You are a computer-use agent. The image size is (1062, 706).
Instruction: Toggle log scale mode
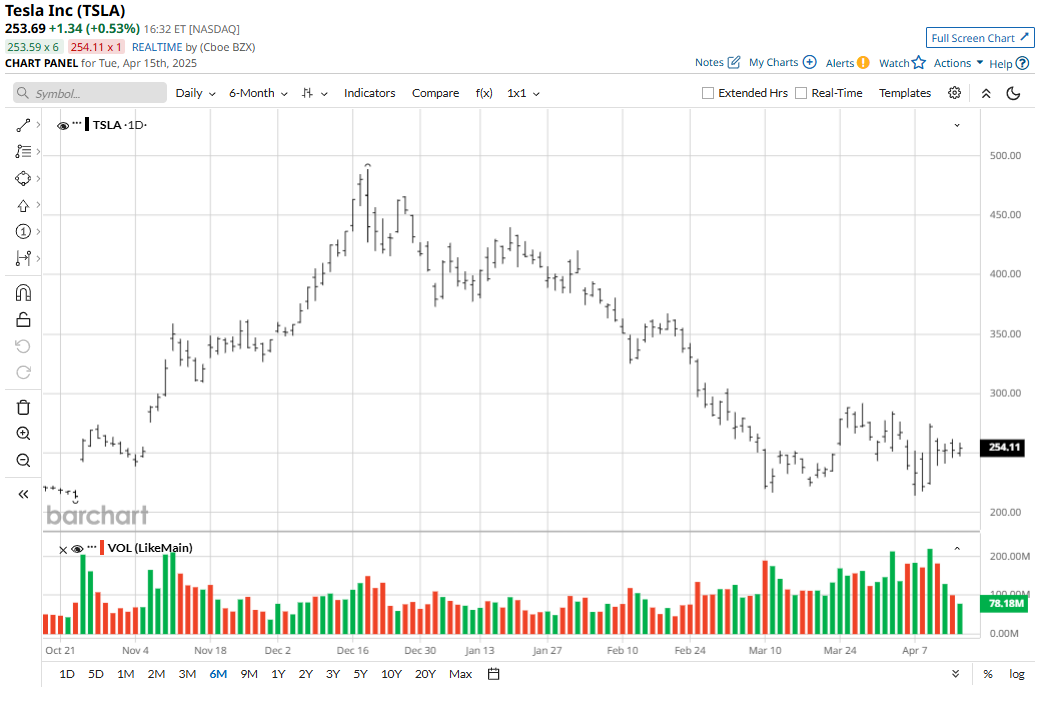(x=1017, y=674)
